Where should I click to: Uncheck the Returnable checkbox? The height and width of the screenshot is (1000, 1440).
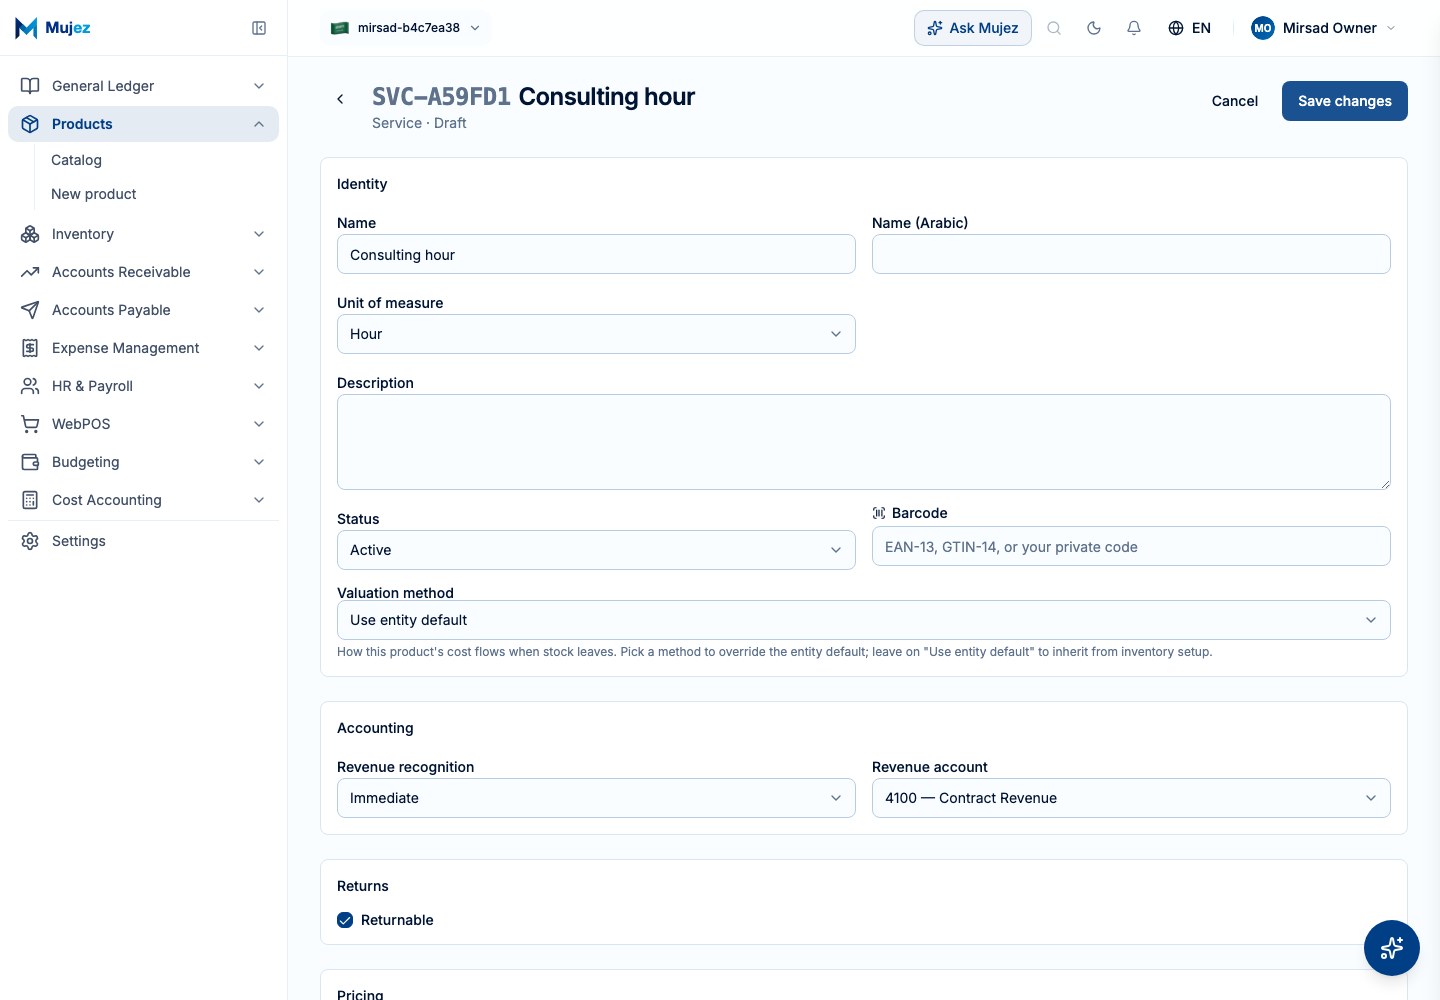(x=345, y=920)
